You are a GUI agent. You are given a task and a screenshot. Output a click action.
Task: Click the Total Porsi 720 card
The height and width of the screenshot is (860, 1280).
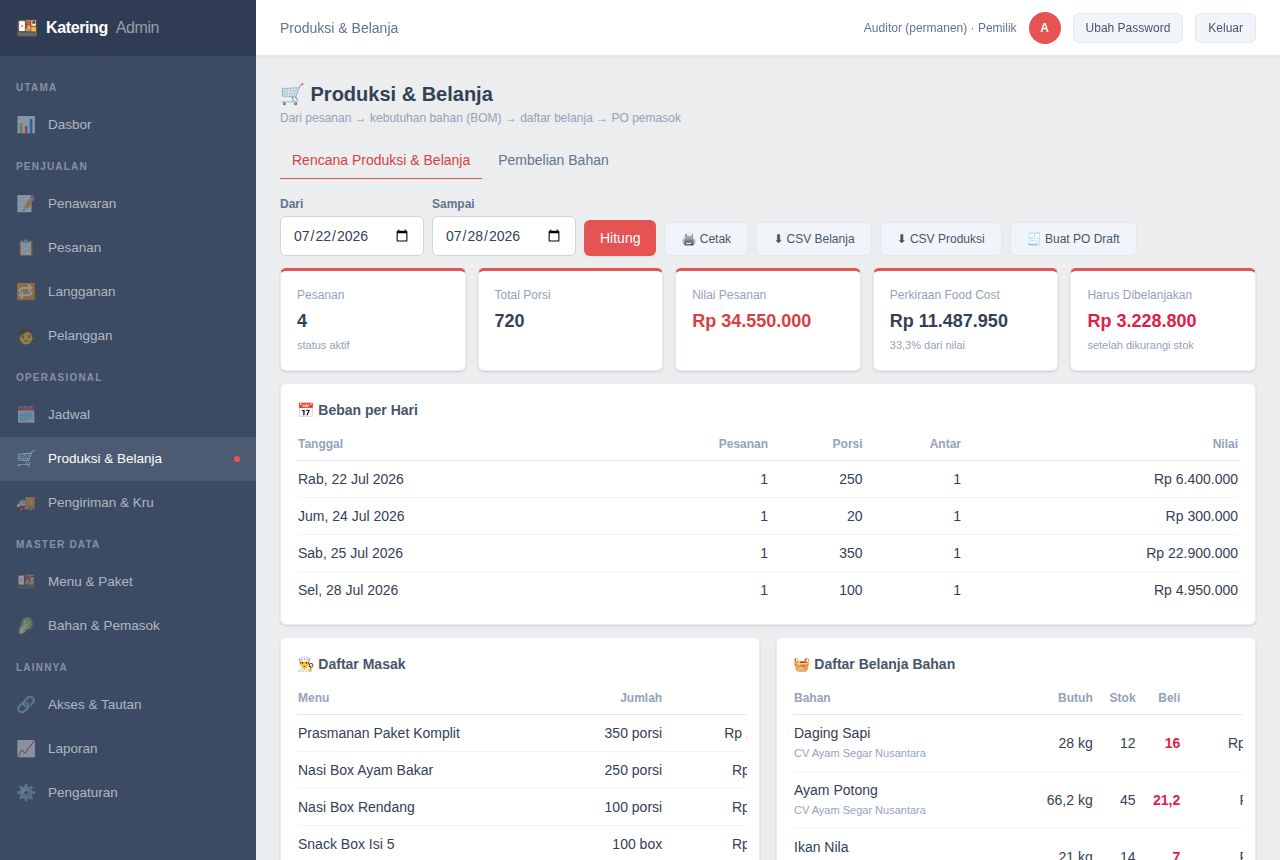[570, 320]
